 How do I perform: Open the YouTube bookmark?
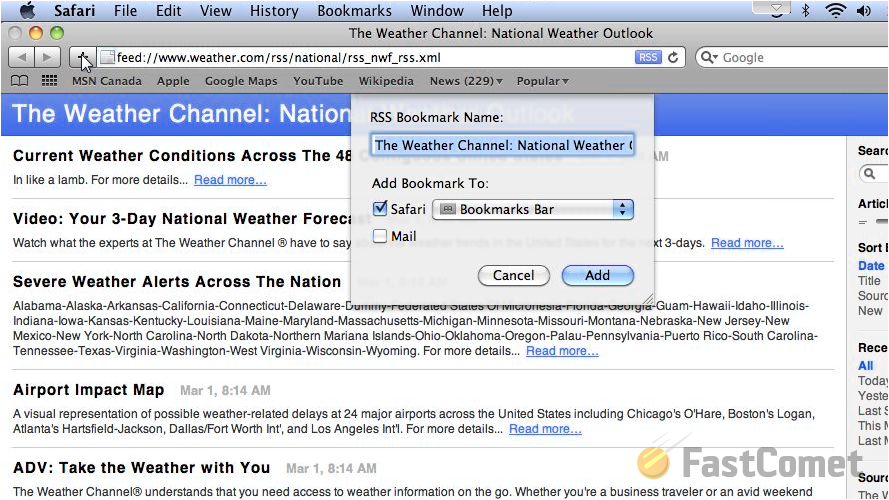(x=318, y=81)
